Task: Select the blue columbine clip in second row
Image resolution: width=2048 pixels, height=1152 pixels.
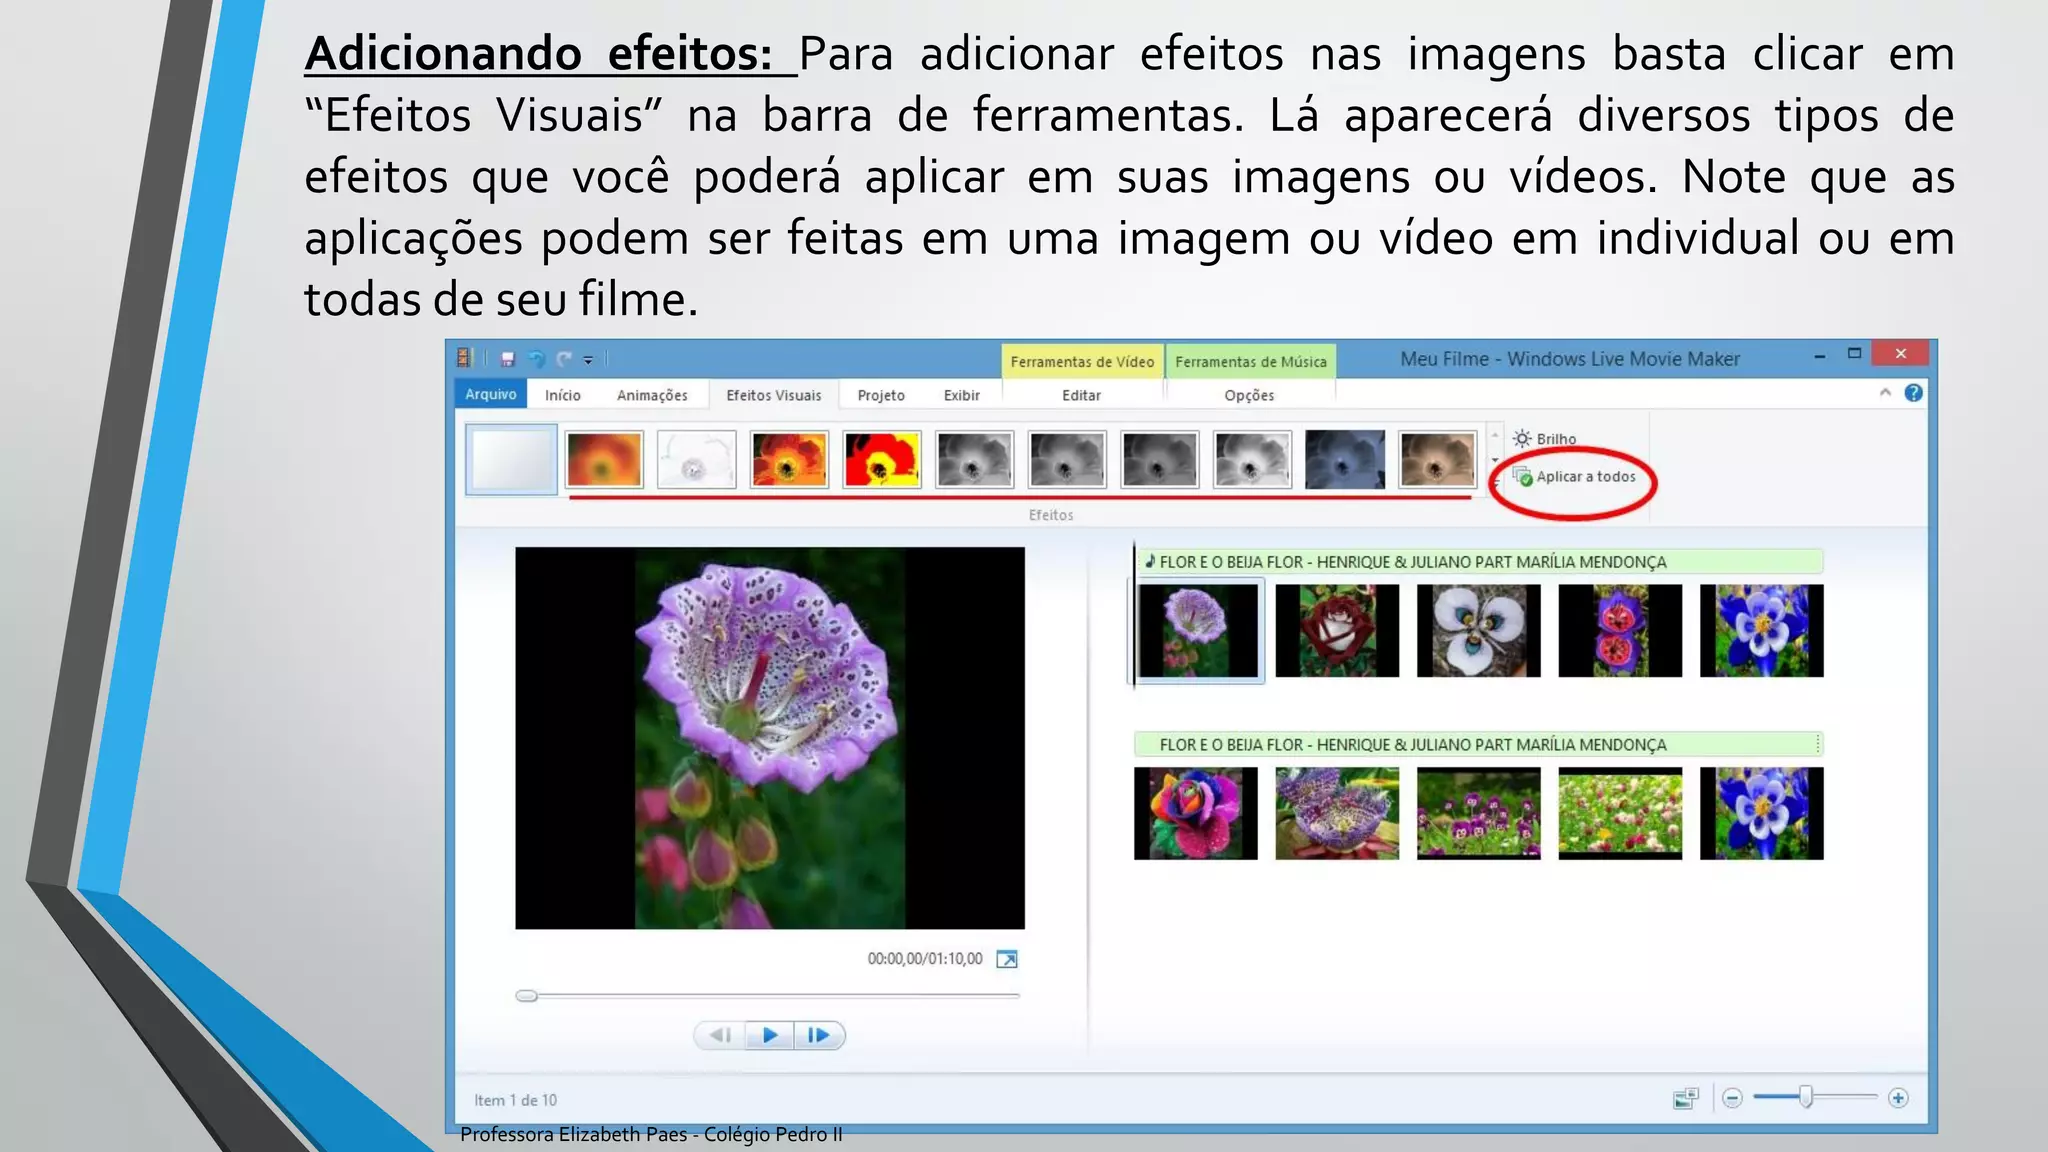Action: (1762, 813)
